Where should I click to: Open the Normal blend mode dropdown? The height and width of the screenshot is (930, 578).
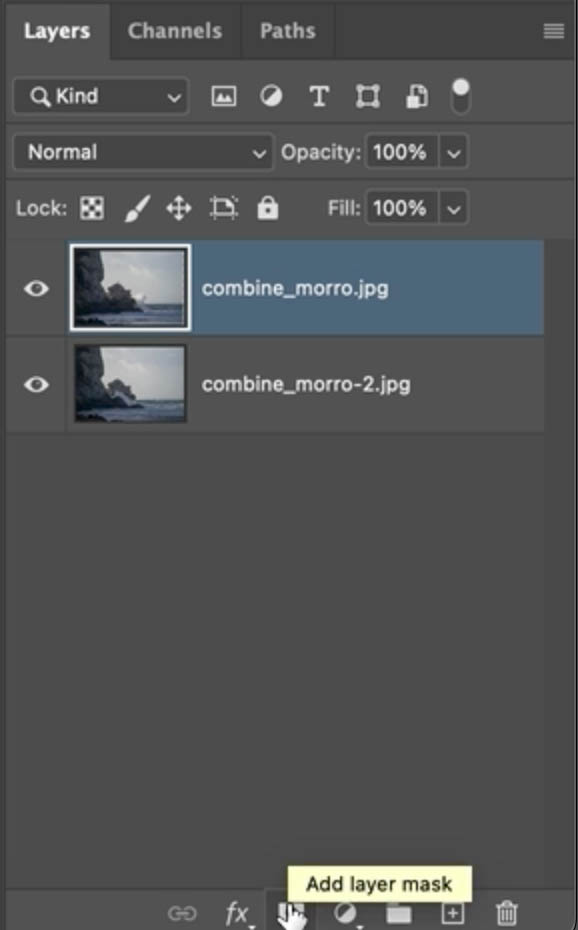pos(143,152)
